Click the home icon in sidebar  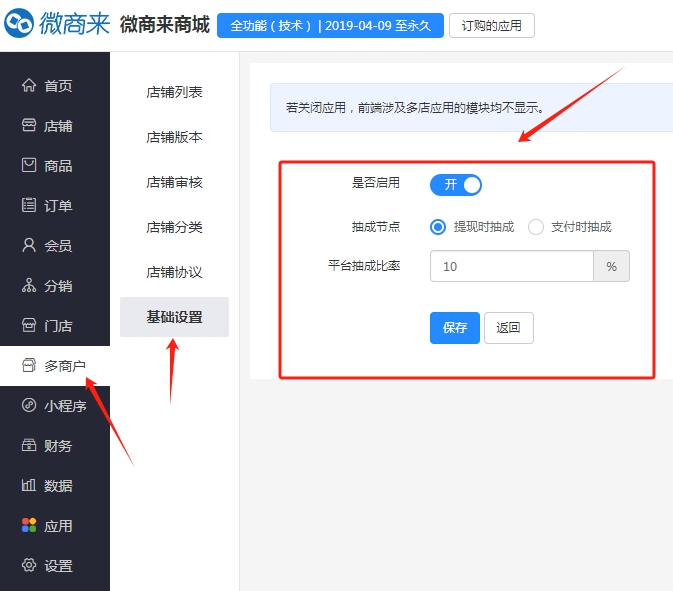pyautogui.click(x=29, y=86)
